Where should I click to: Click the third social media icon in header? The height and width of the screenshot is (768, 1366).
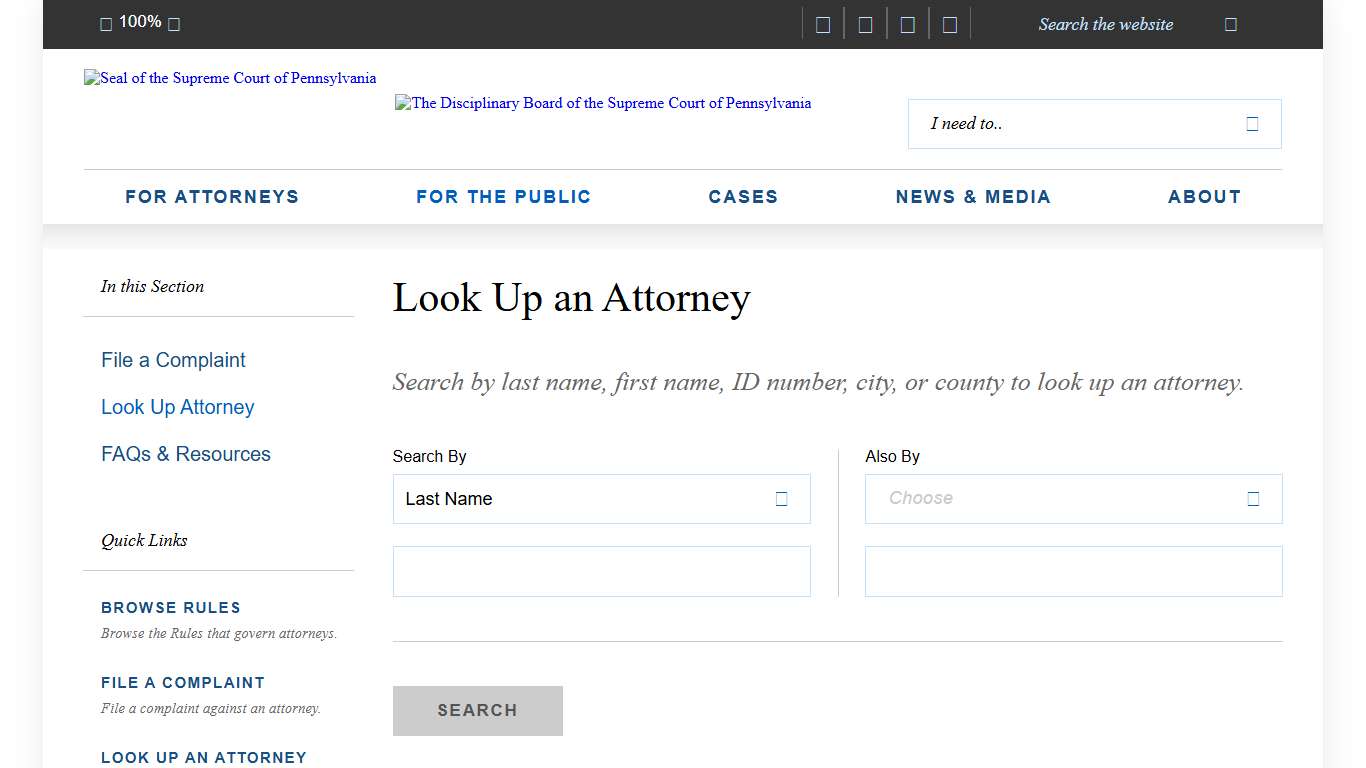pos(906,23)
